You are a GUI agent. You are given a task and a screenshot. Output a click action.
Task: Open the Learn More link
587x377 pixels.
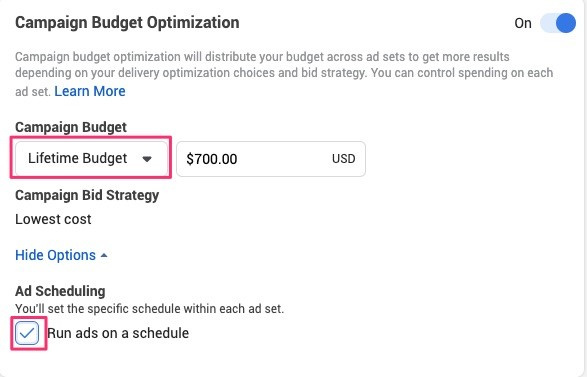point(90,91)
